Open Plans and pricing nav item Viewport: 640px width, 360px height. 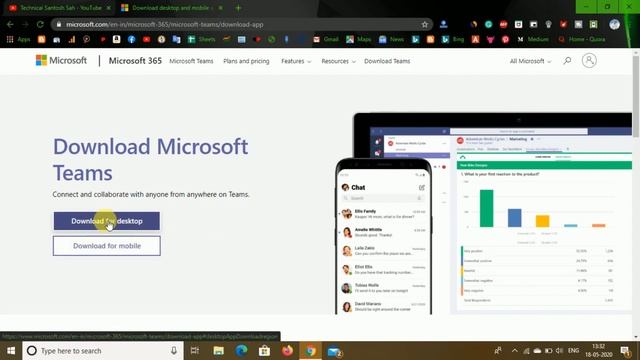click(x=246, y=61)
